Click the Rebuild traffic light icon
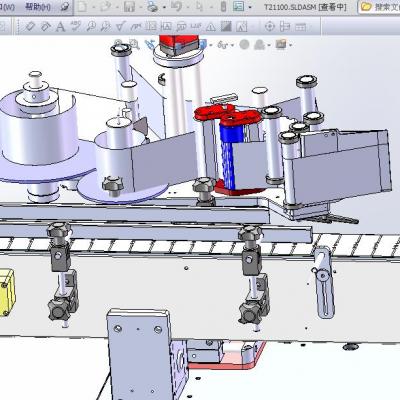 click(x=224, y=6)
